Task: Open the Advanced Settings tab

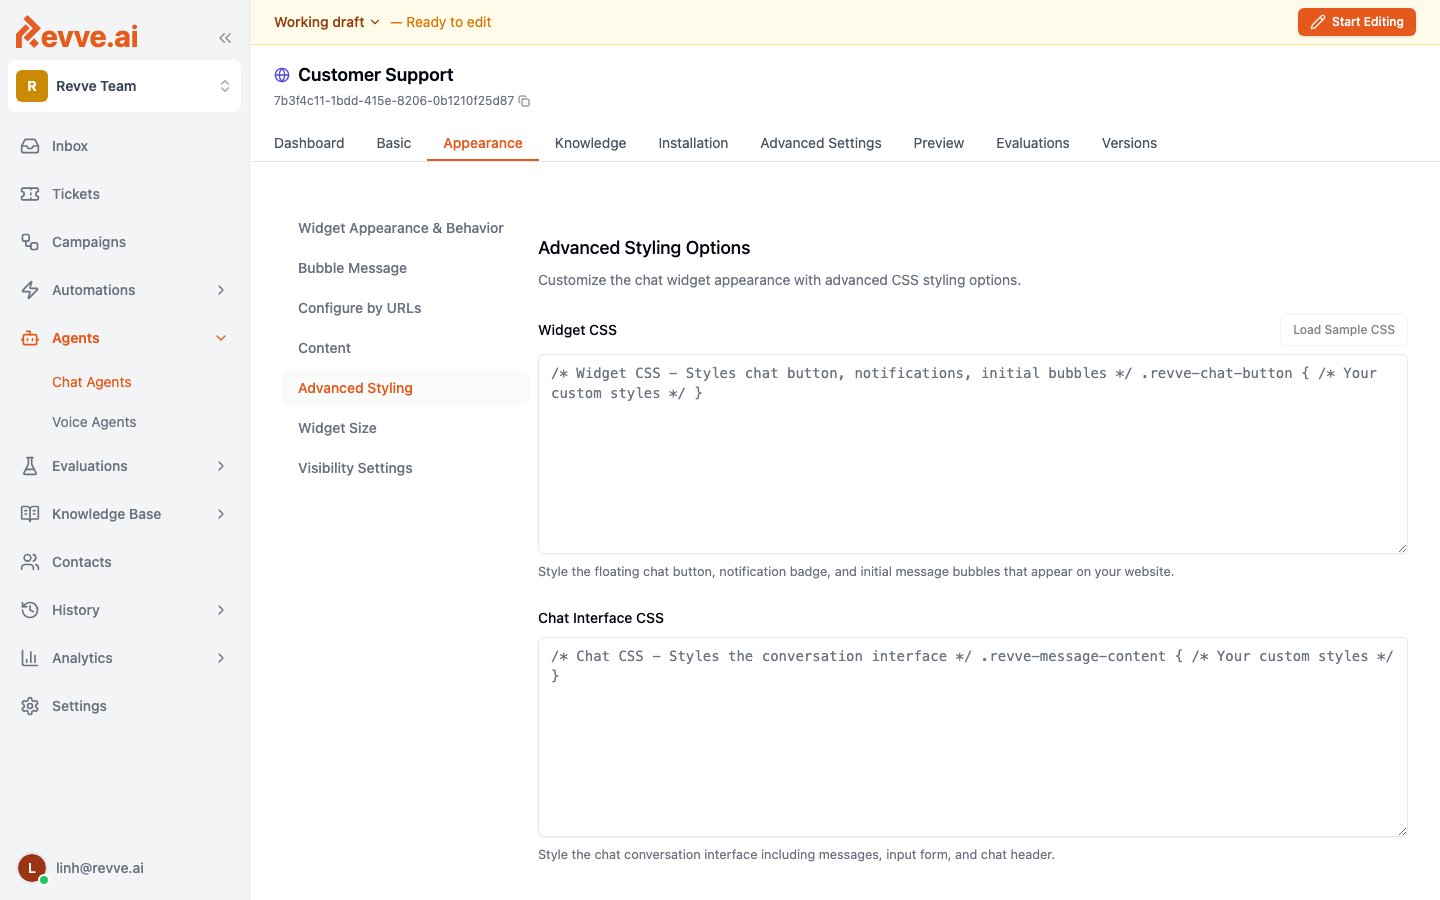Action: tap(821, 143)
